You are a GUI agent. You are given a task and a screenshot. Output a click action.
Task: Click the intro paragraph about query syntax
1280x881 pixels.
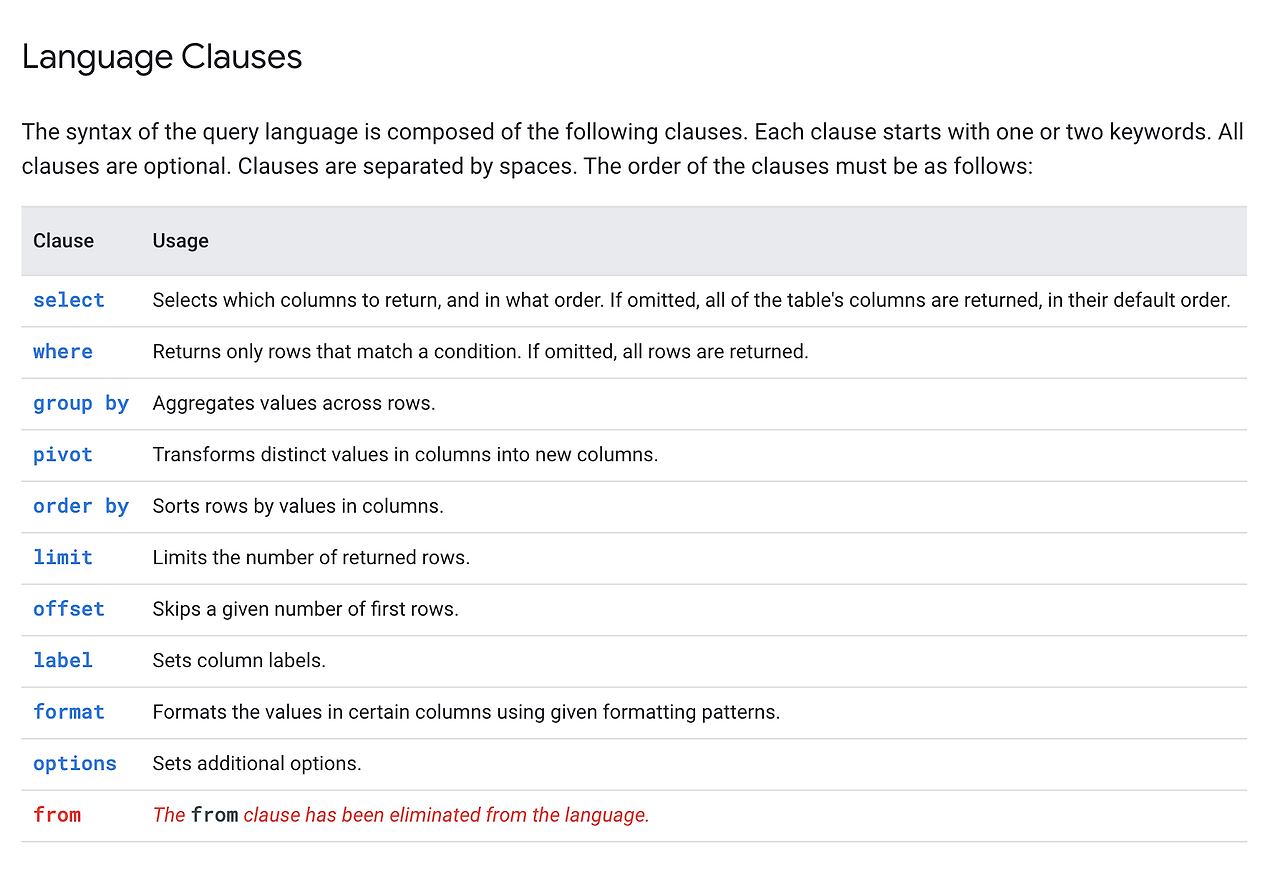[x=632, y=149]
